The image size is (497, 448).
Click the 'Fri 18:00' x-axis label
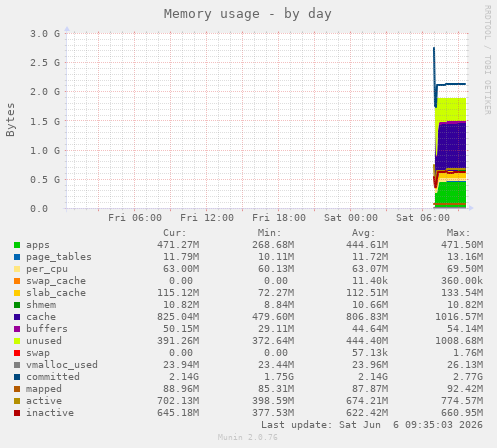(x=279, y=218)
